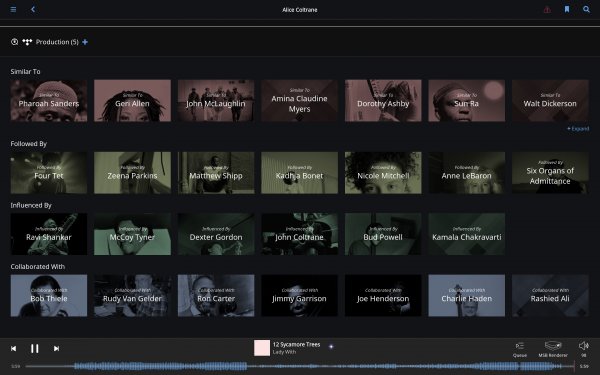
Task: Open Geri Allen artist card
Action: click(132, 101)
